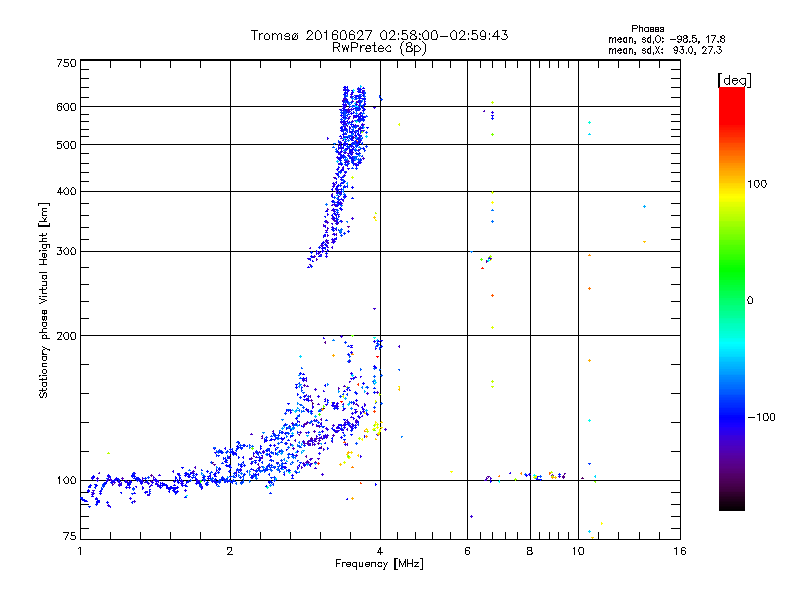The image size is (800, 600).
Task: Click the y-axis tick label "200"
Action: click(x=66, y=336)
